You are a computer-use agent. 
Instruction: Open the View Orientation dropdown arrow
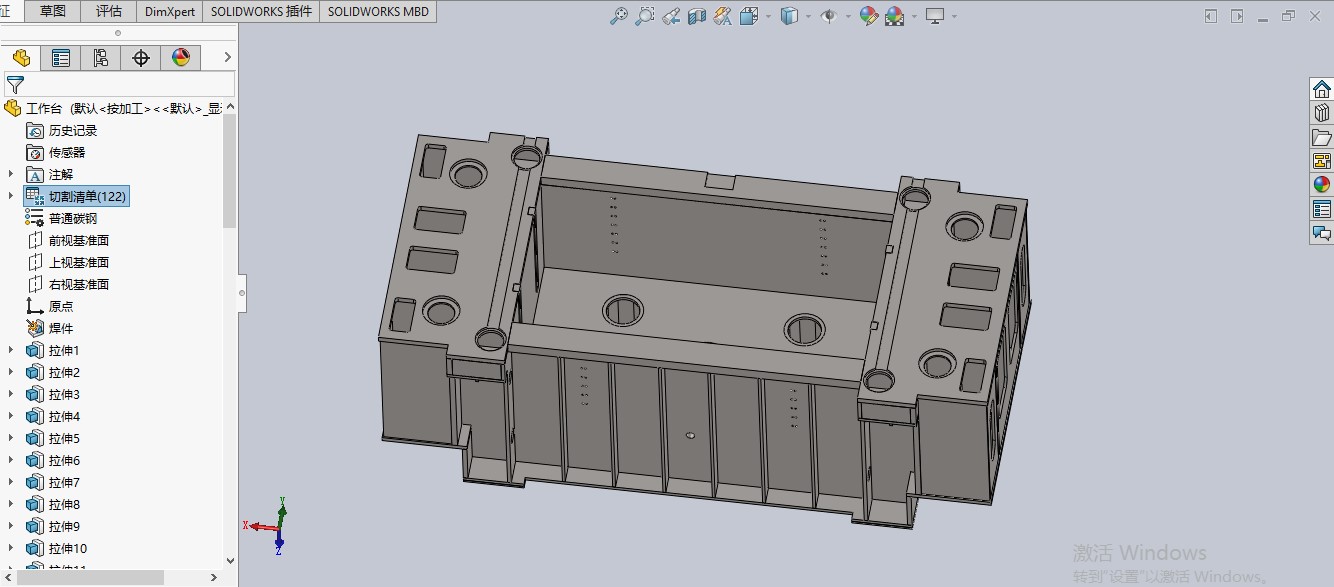[767, 16]
